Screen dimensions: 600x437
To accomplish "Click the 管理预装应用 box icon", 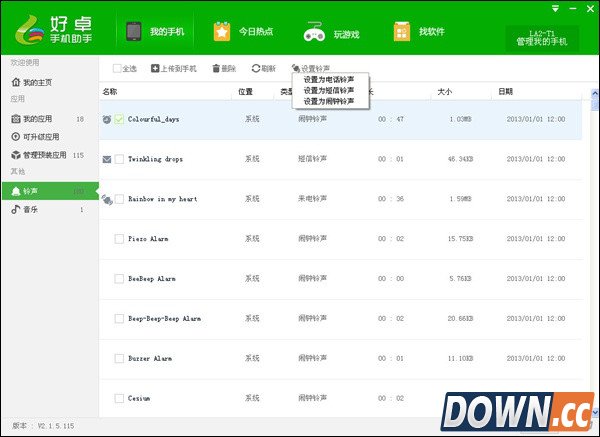I will (16, 155).
